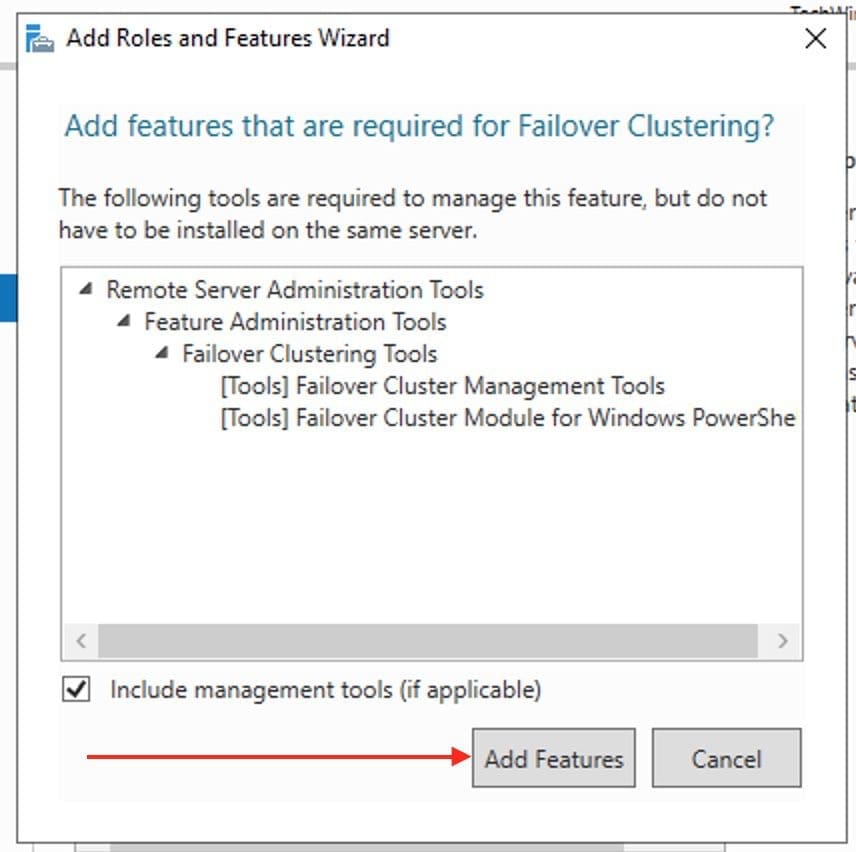This screenshot has width=856, height=852.
Task: Select Failover Cluster Management Tools item
Action: pyautogui.click(x=442, y=386)
